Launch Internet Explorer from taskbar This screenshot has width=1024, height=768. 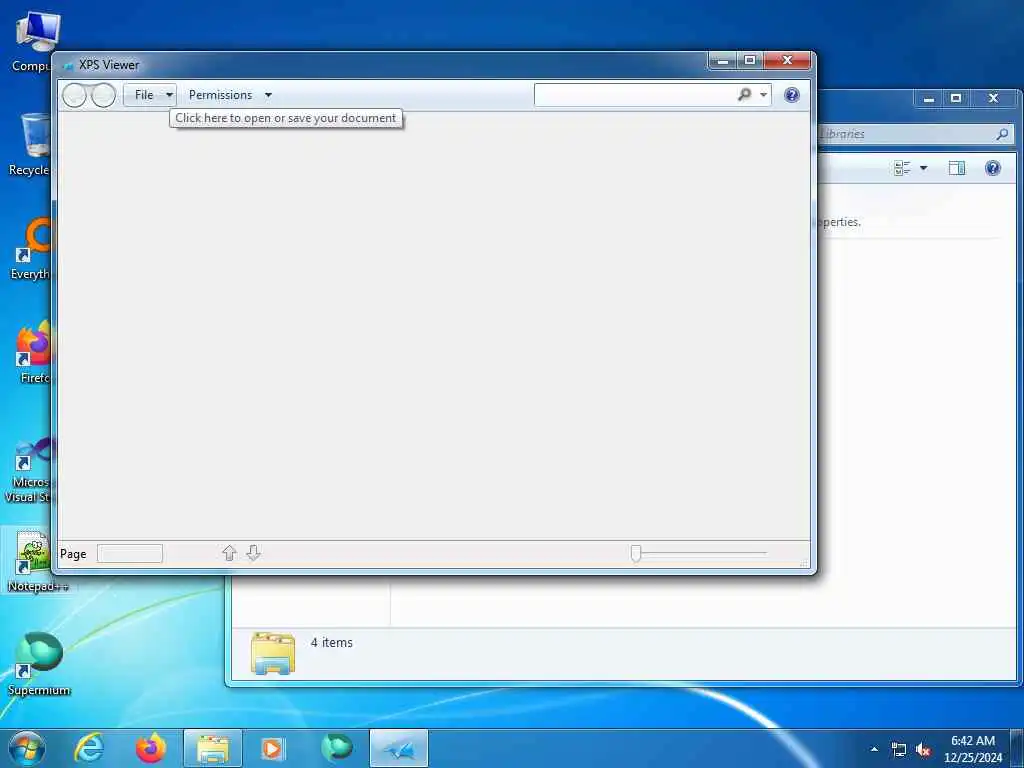tap(88, 748)
